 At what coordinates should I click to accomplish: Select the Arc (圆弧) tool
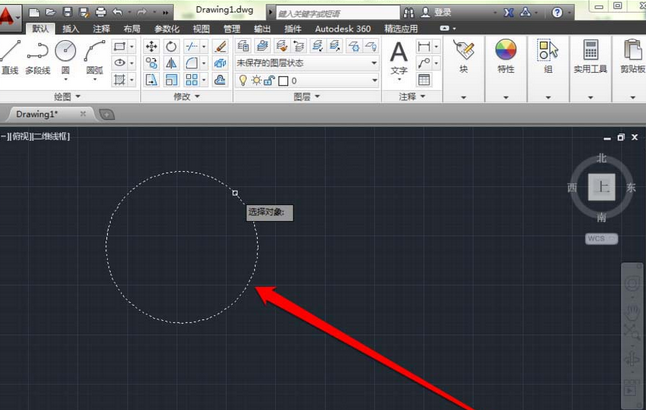pyautogui.click(x=95, y=54)
